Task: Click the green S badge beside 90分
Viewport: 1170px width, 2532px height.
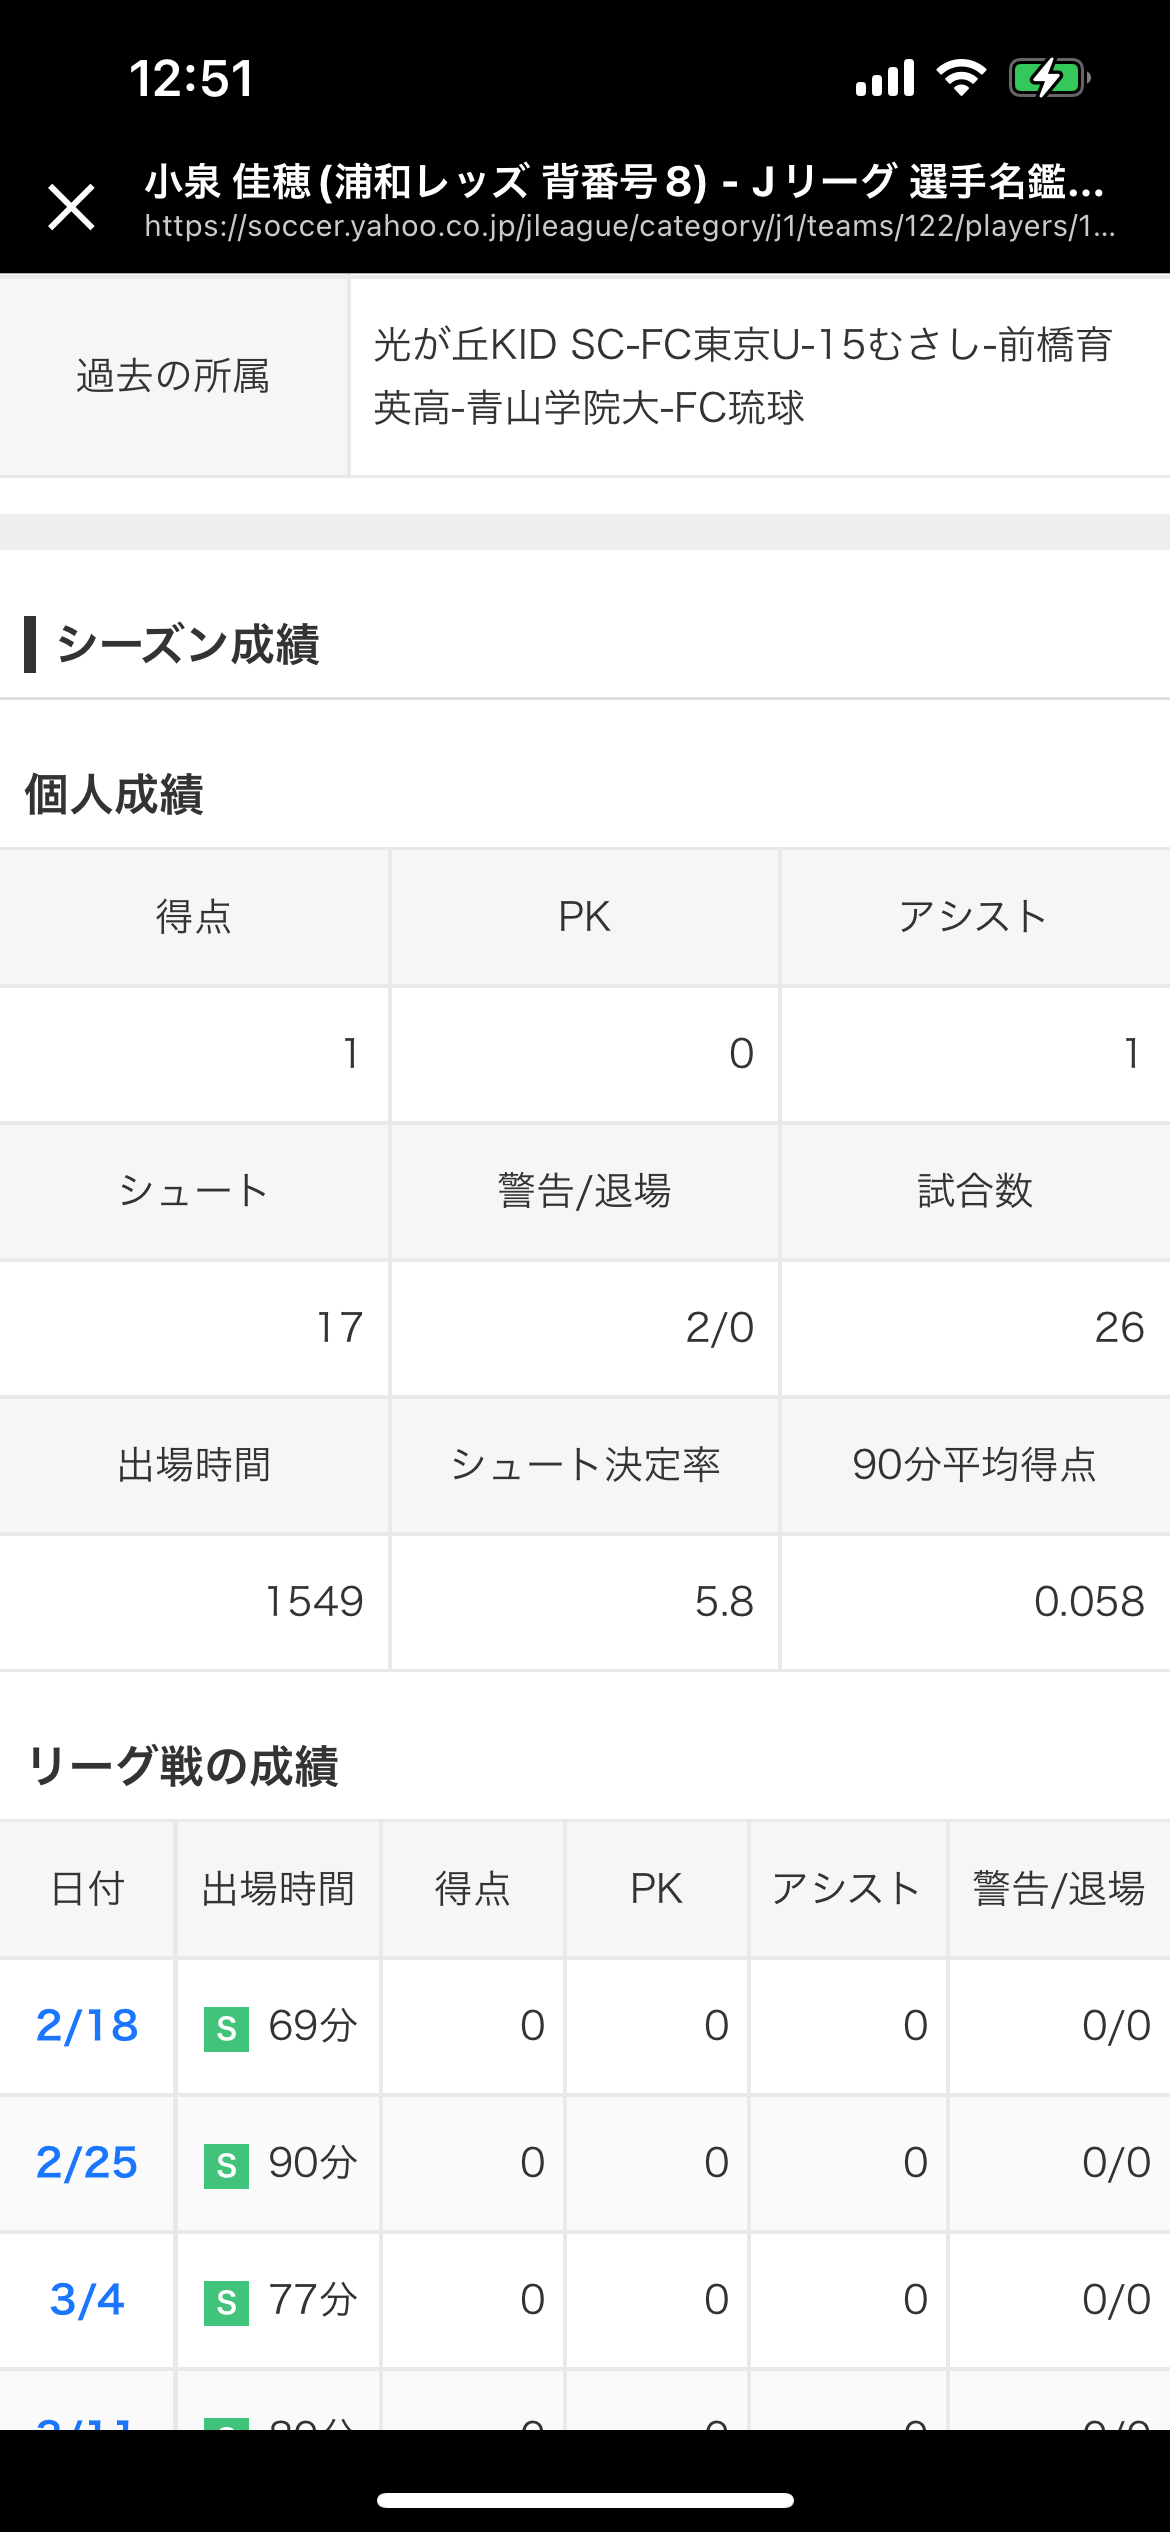Action: click(x=226, y=2165)
